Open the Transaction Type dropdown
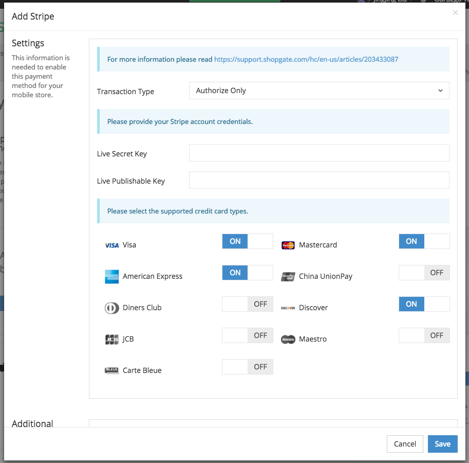The height and width of the screenshot is (463, 469). 319,91
